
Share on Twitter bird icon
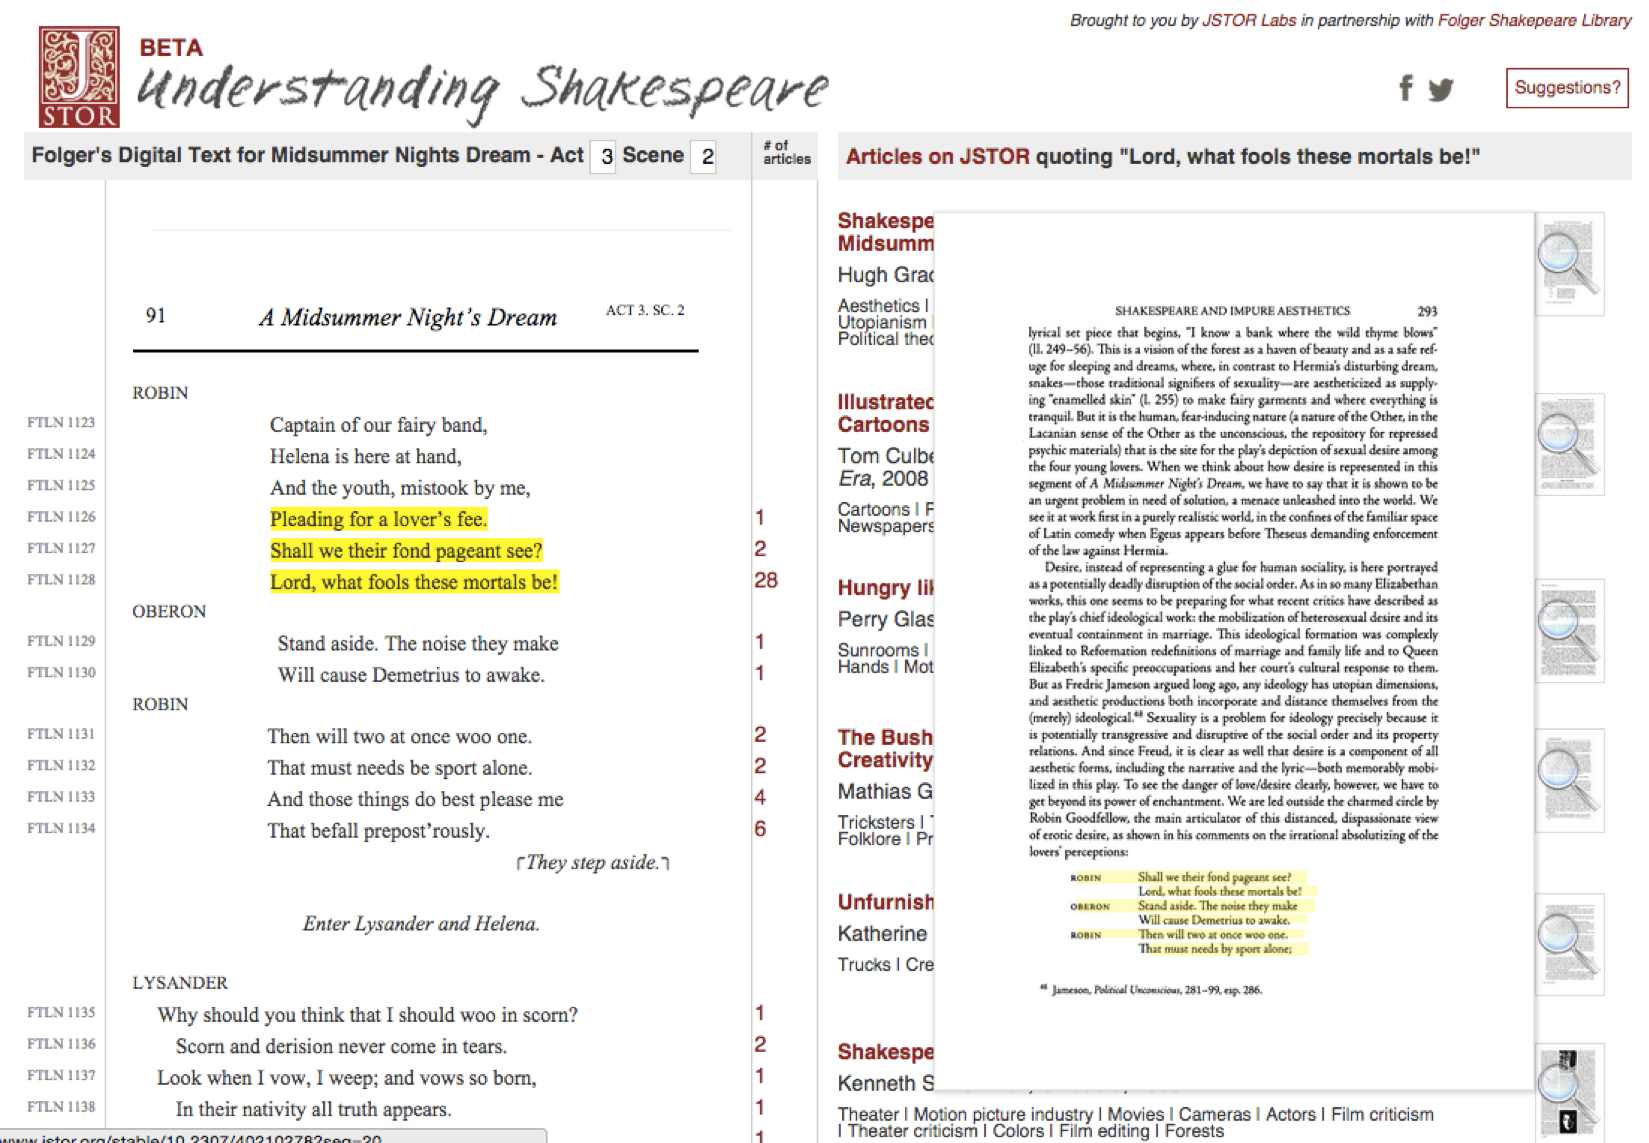coord(1441,90)
